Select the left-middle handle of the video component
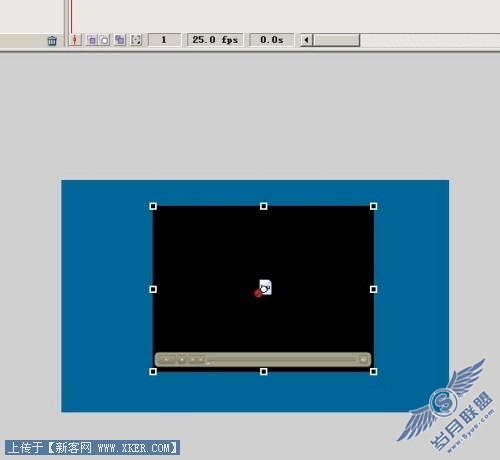500x460 pixels. 153,289
